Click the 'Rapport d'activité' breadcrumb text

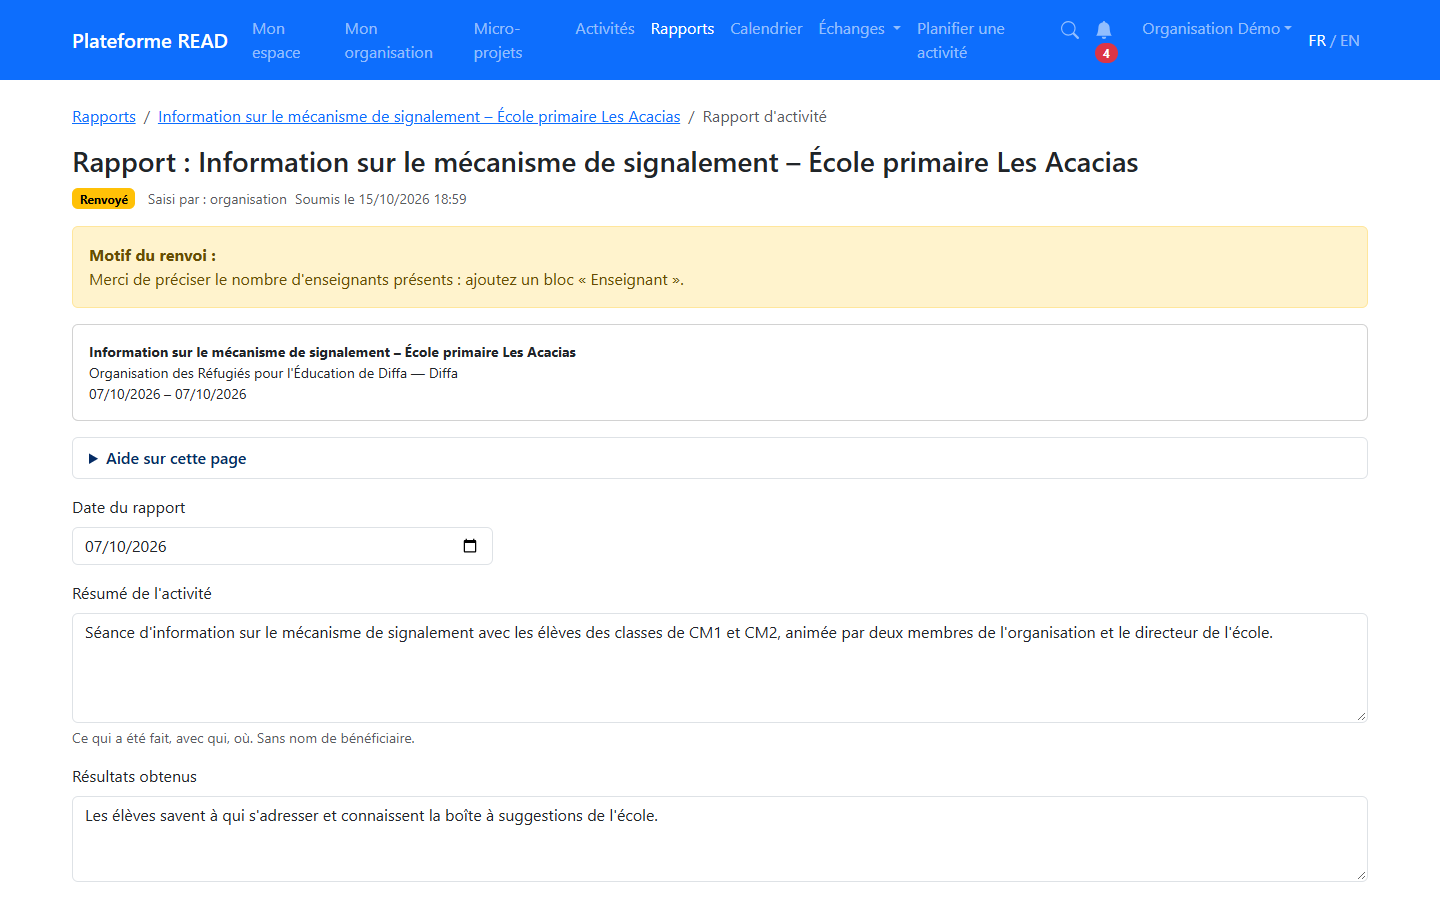tap(765, 117)
